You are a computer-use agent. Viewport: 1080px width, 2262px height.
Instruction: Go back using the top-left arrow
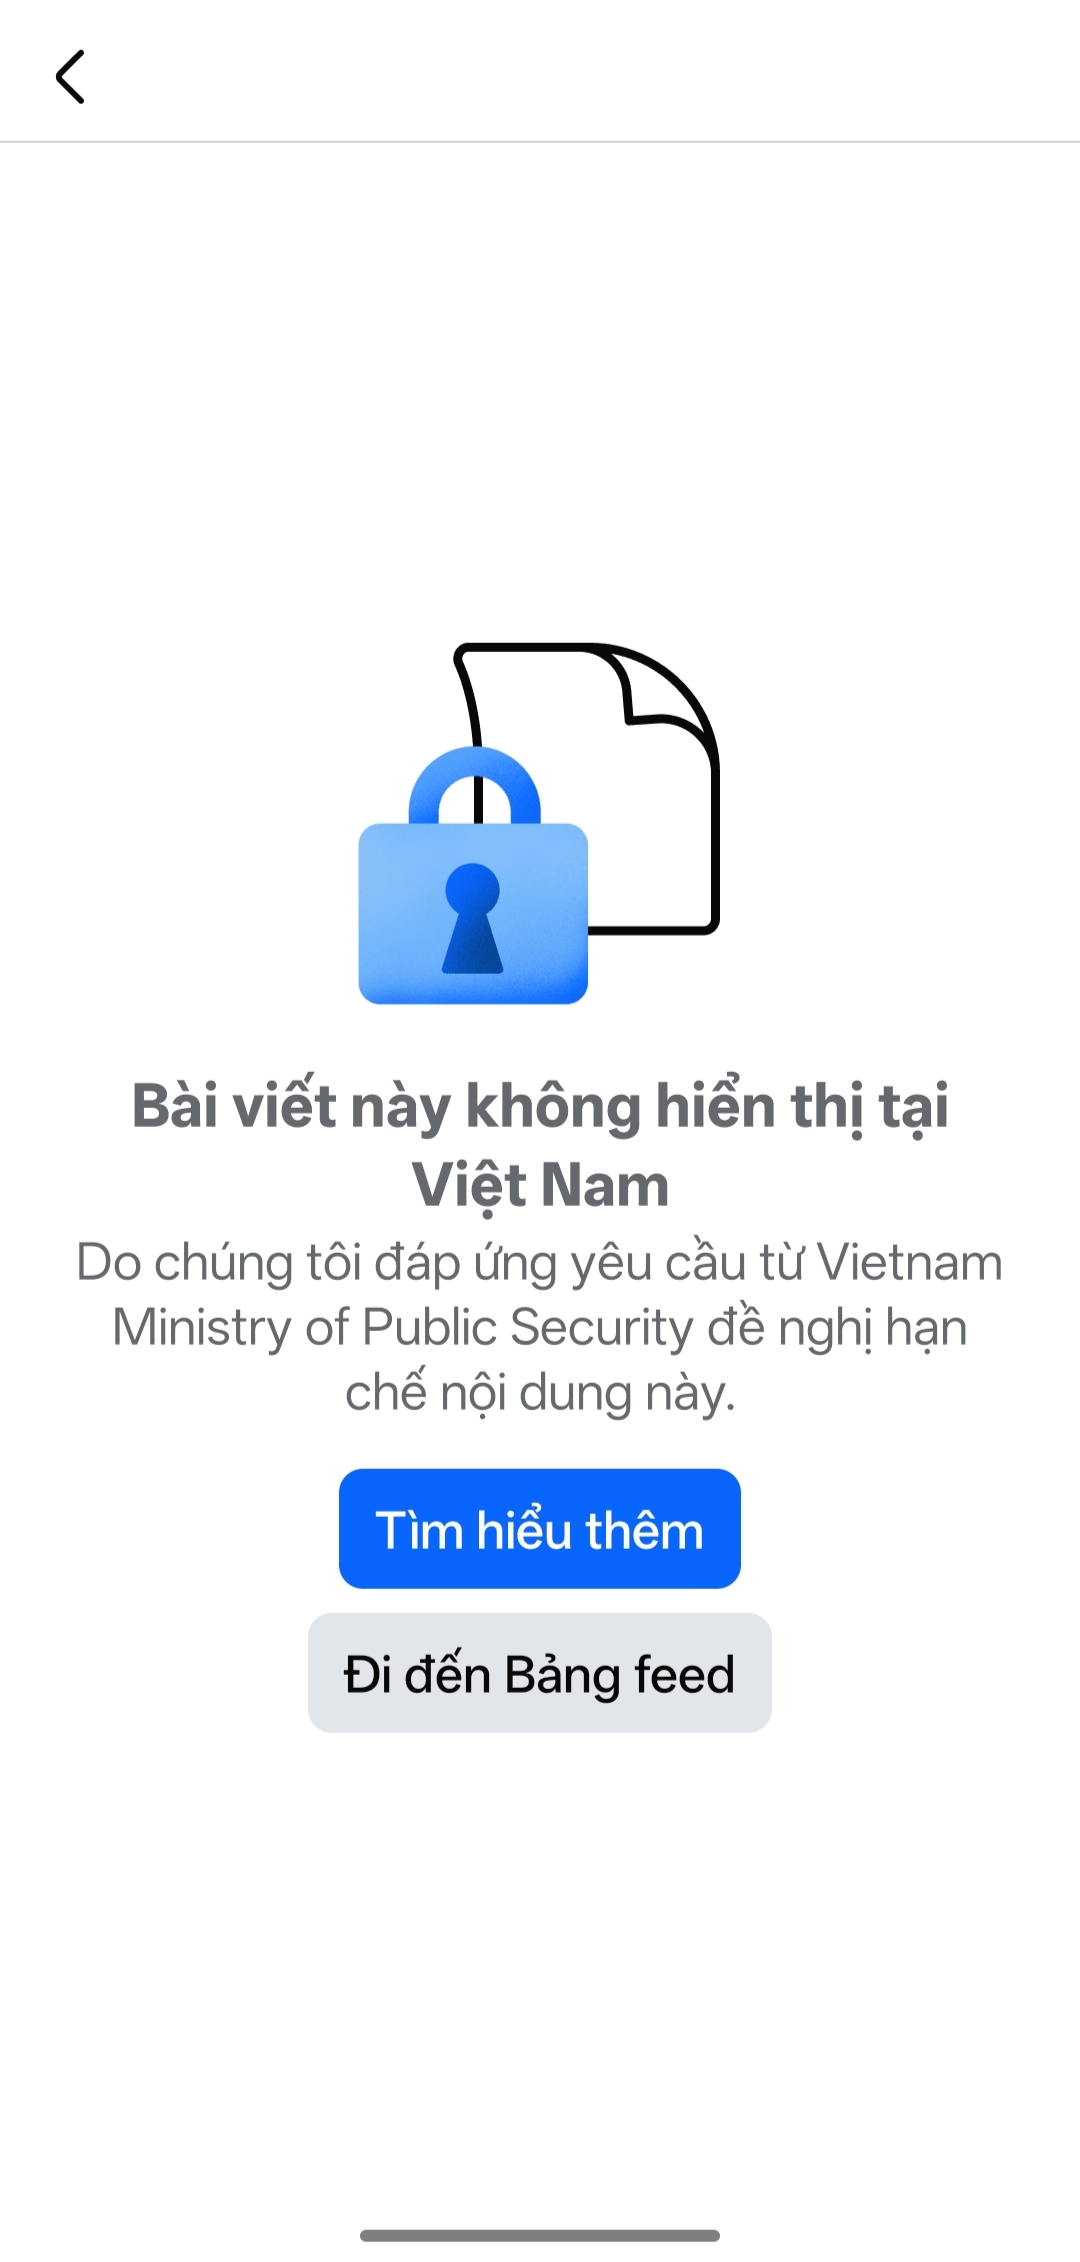[x=70, y=77]
